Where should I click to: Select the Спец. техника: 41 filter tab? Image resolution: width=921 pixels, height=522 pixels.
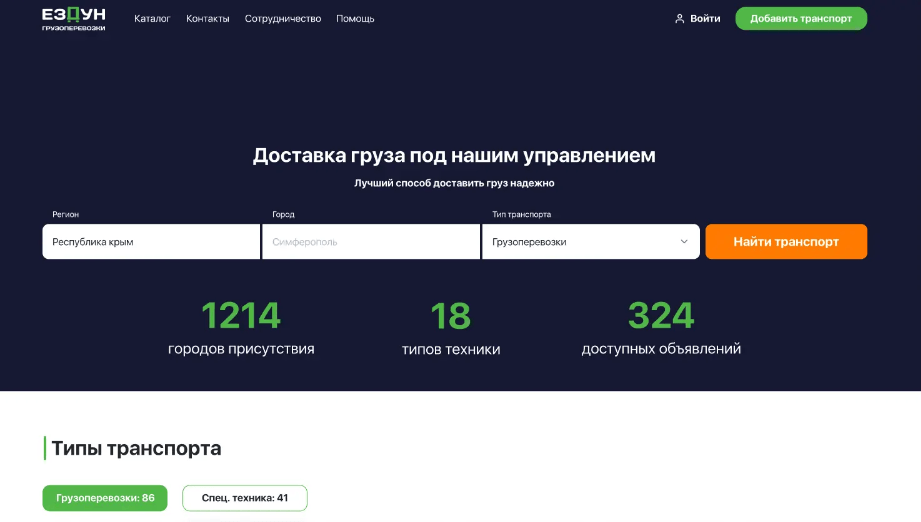245,498
